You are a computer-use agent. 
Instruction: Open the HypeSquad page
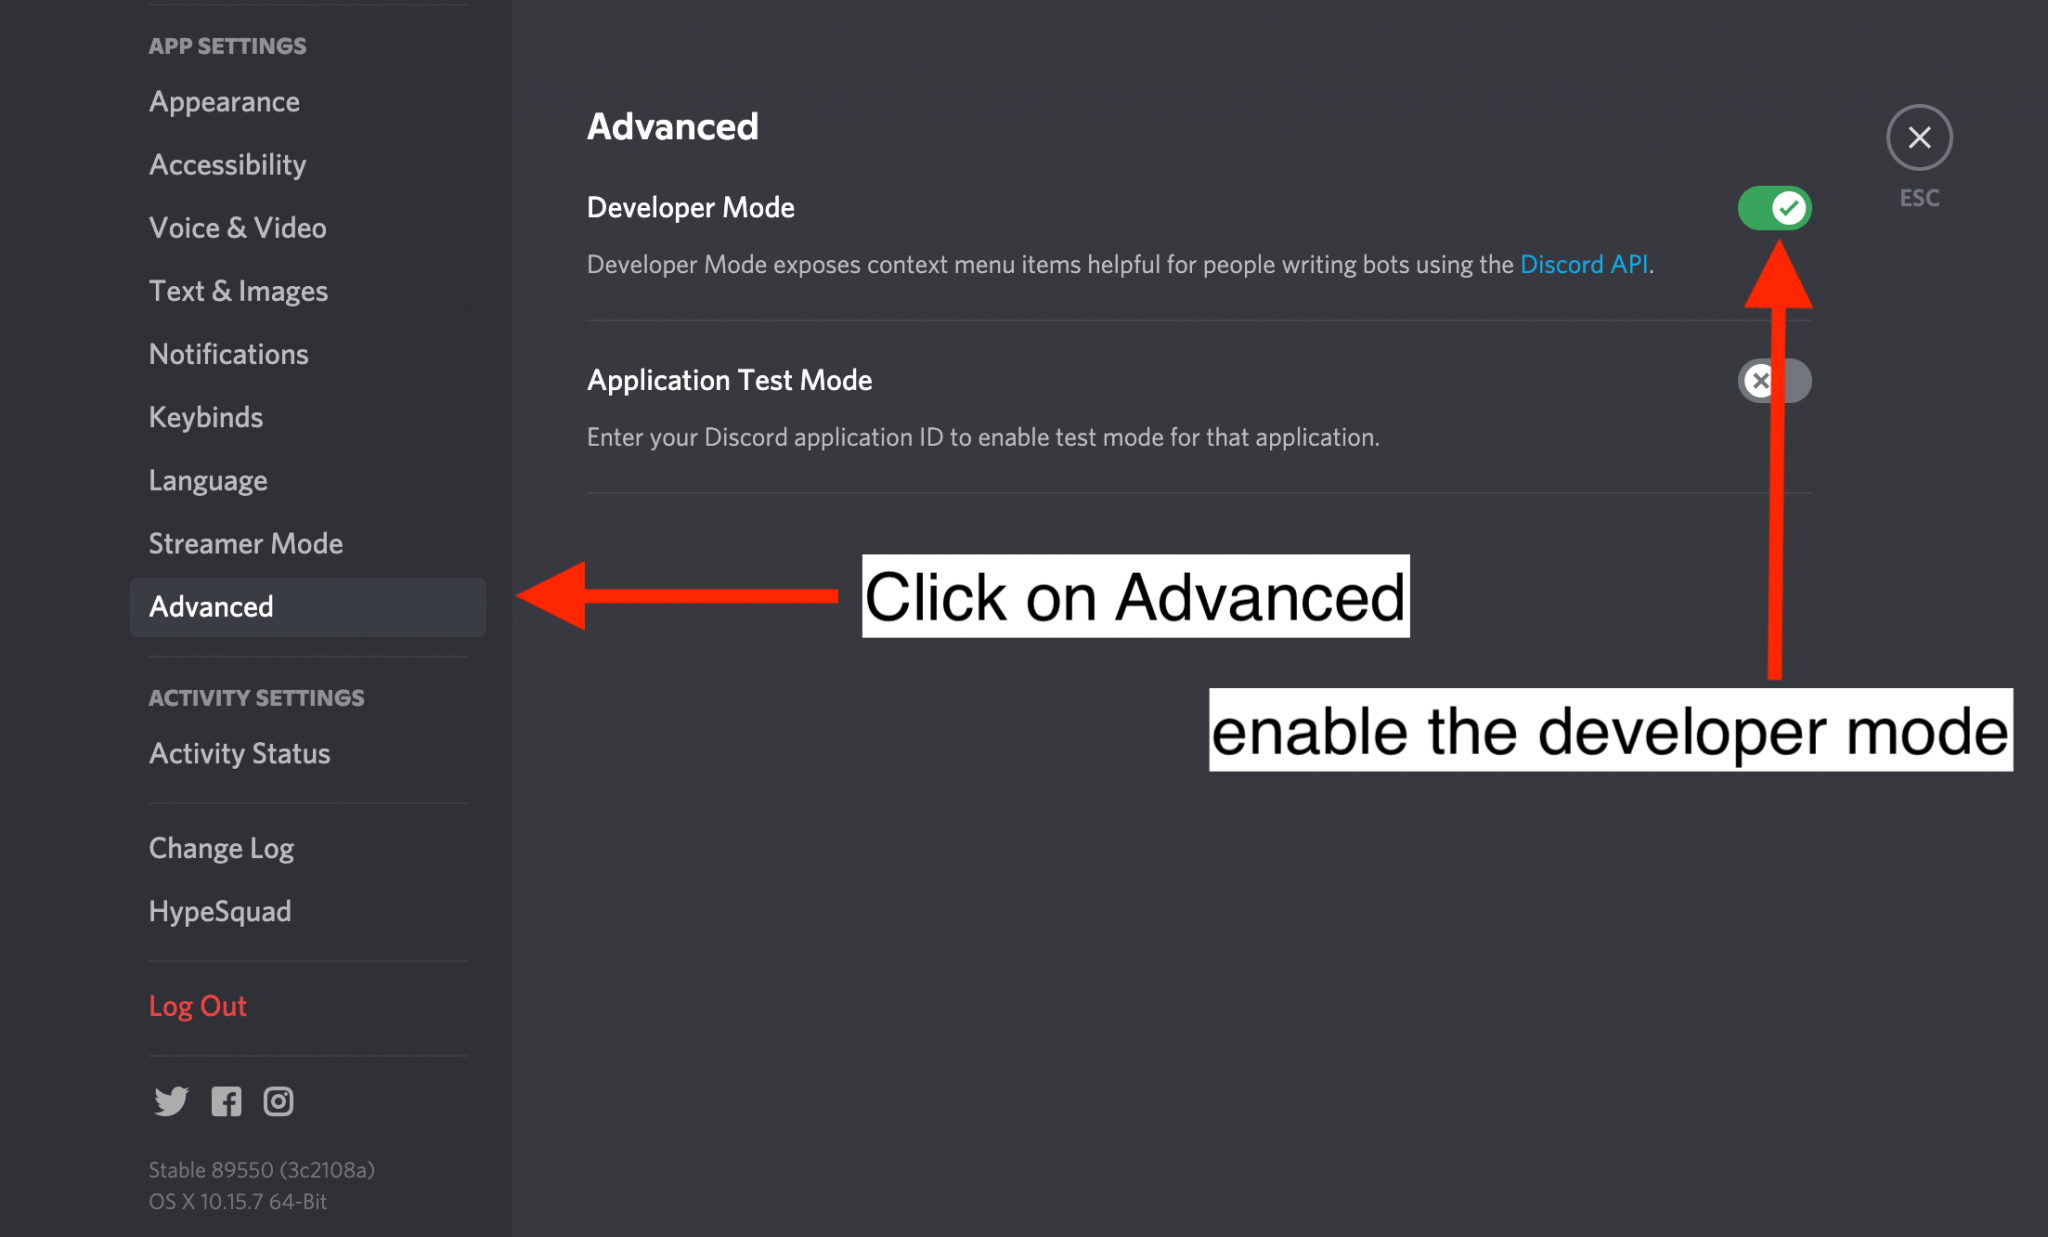[220, 910]
